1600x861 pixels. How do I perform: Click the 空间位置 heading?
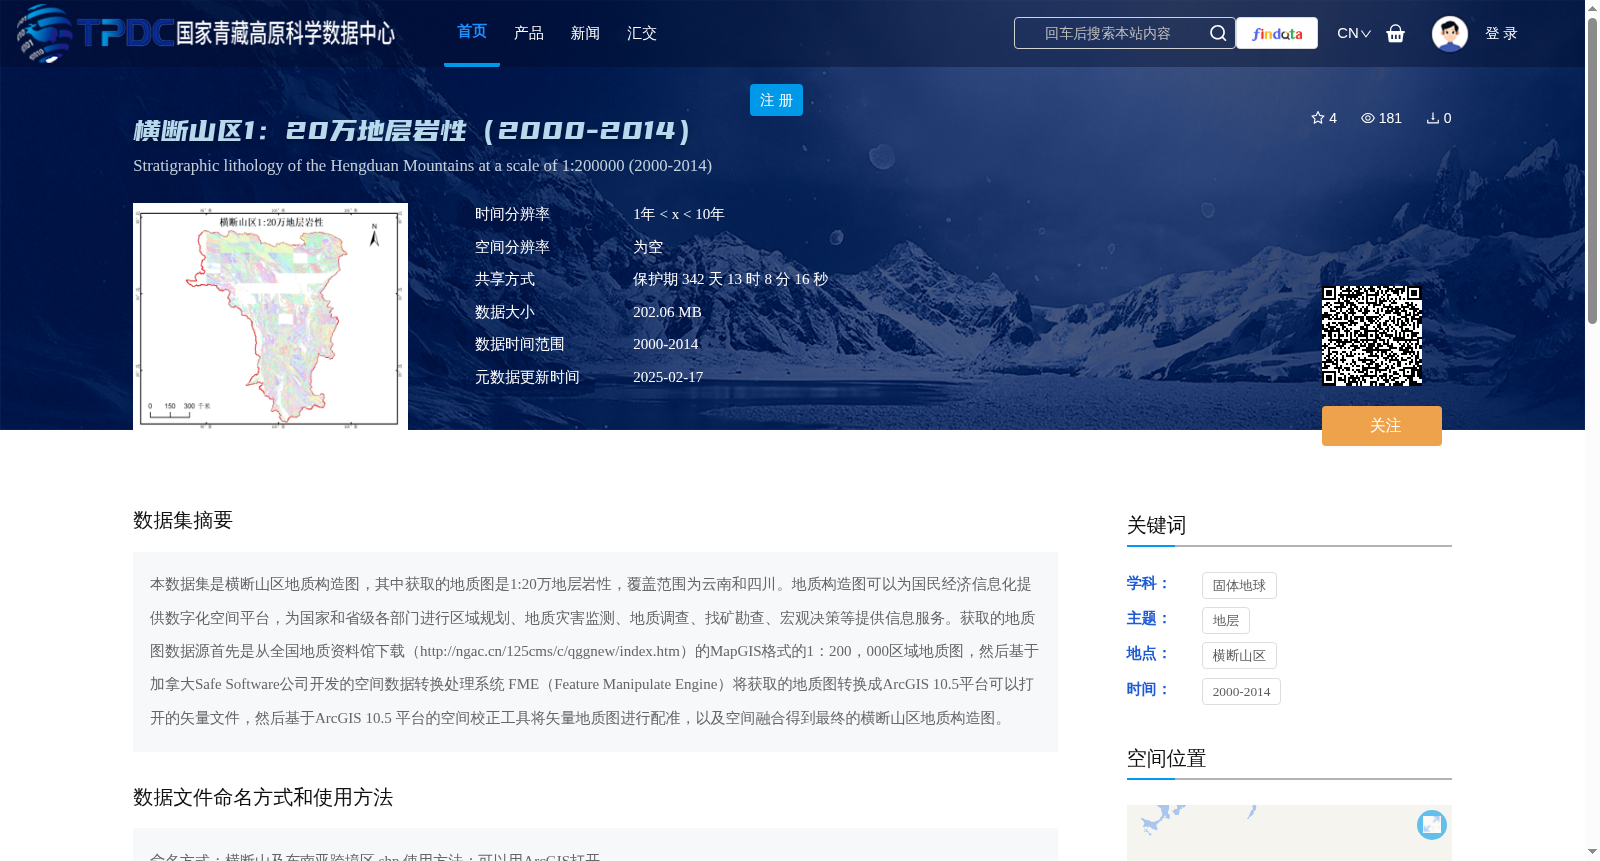tap(1166, 758)
